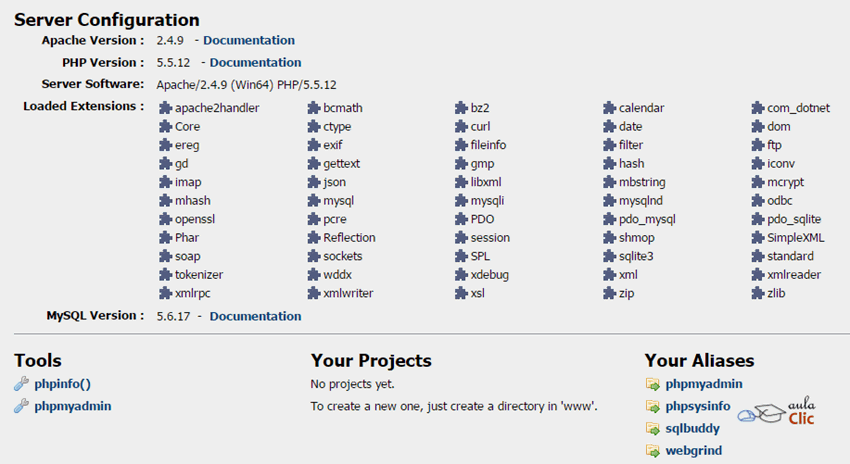Image resolution: width=850 pixels, height=464 pixels.
Task: Click the wrench icon beside phpmyadmin tool
Action: [x=22, y=406]
